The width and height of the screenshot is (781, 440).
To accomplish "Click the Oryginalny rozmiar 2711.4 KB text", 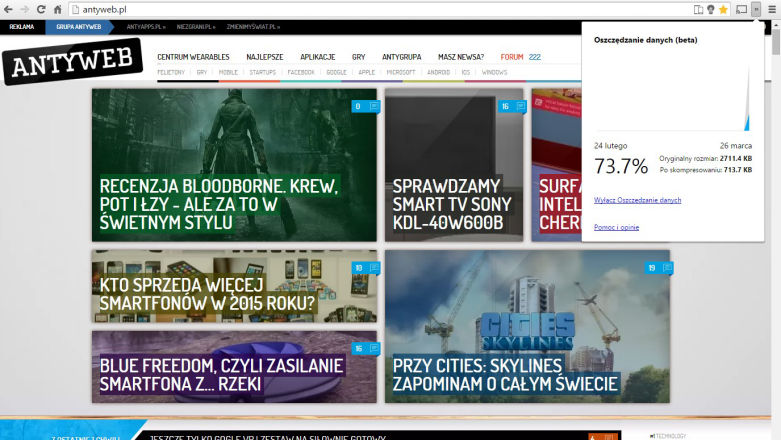I will coord(705,158).
